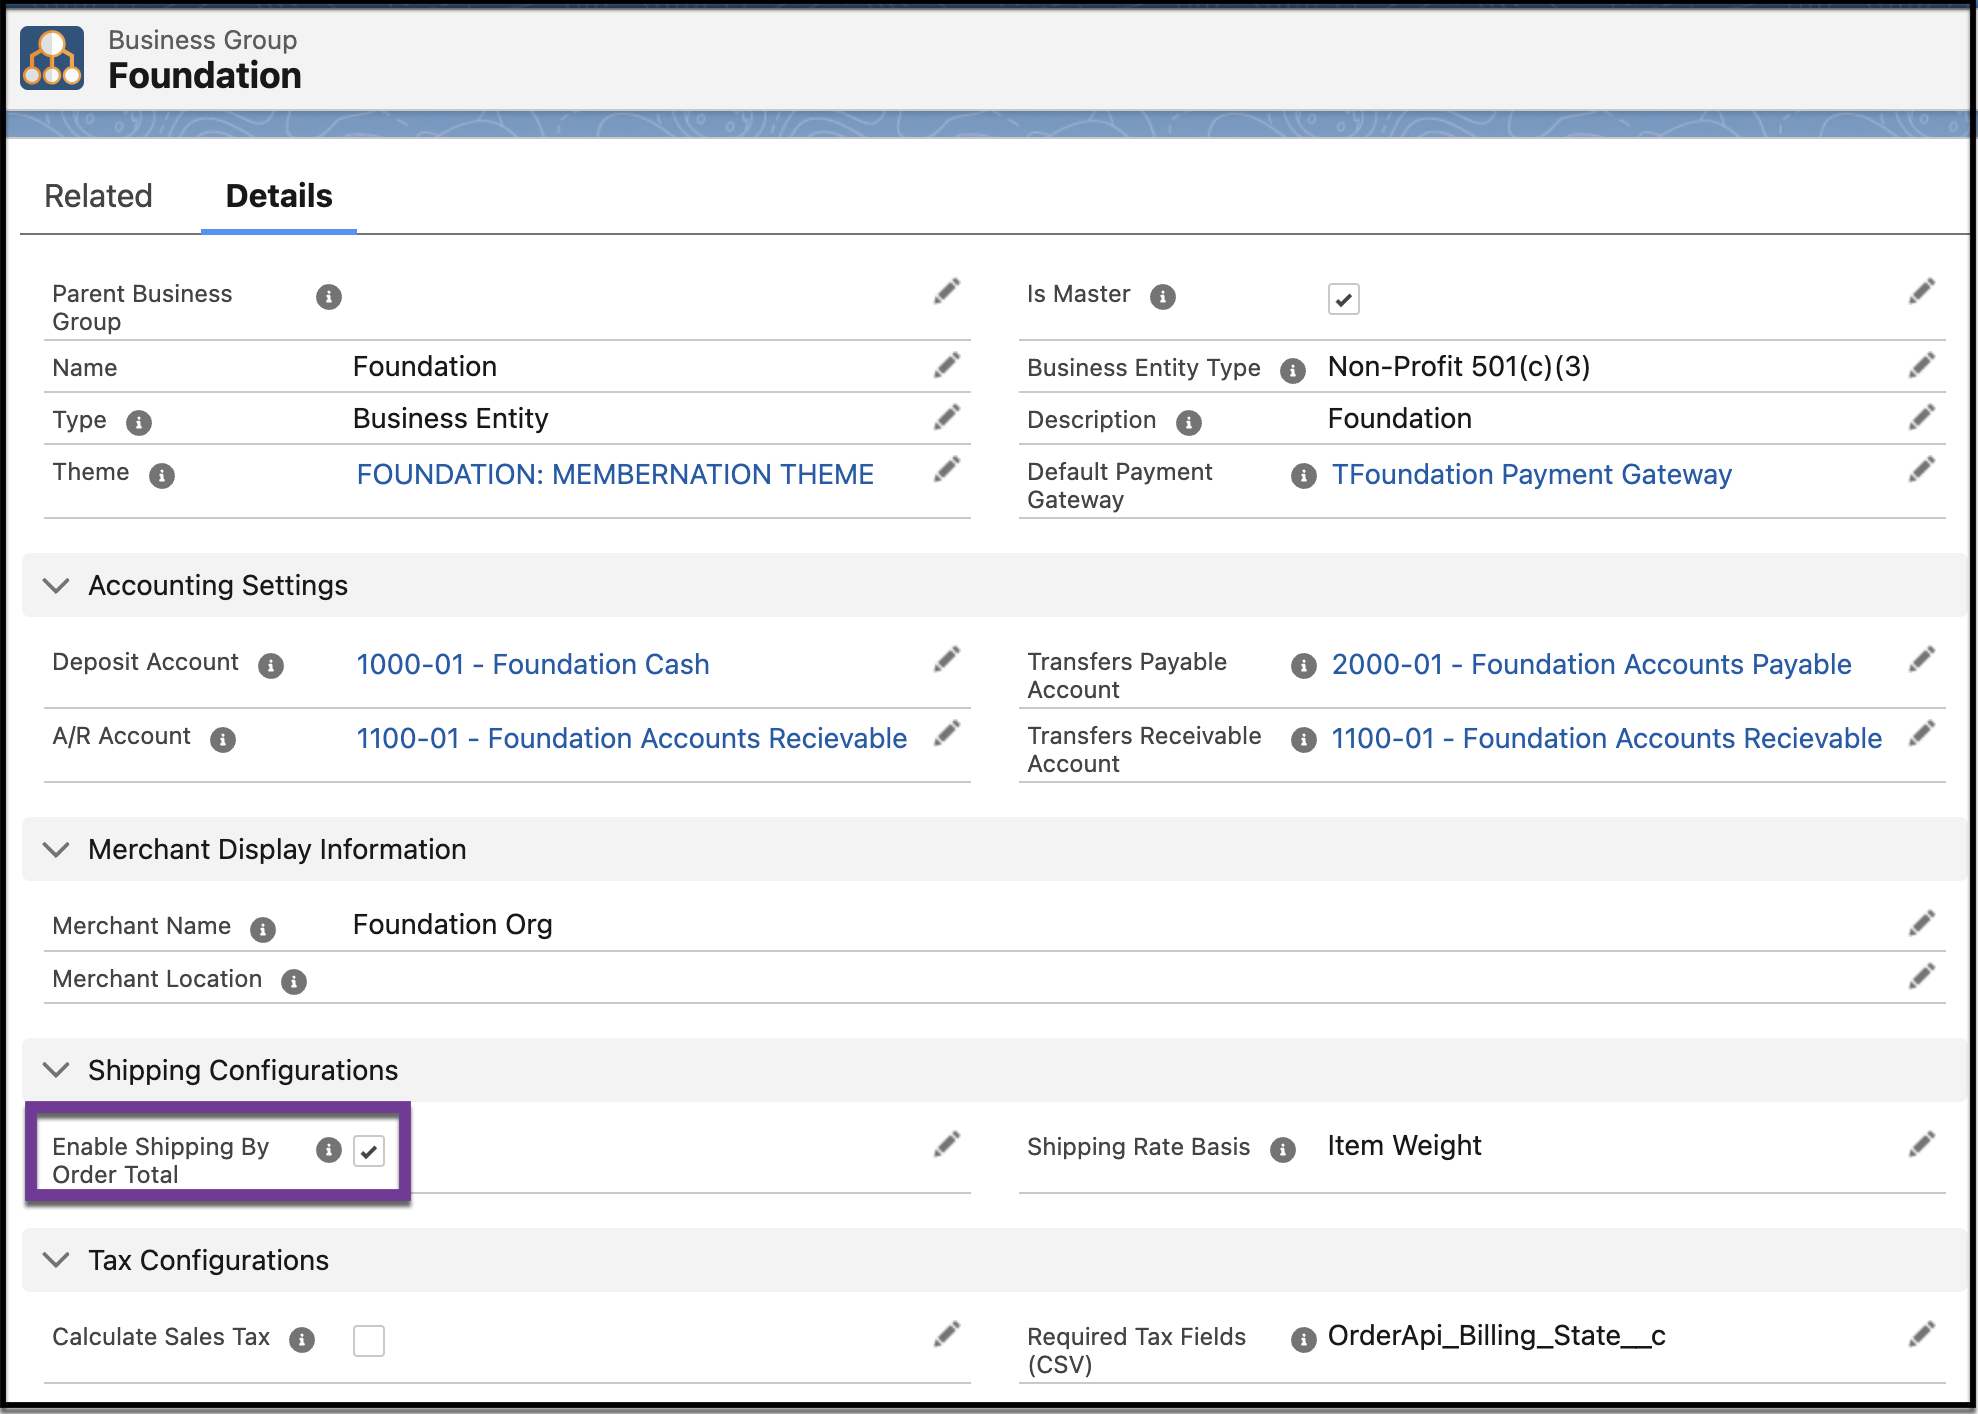1978x1414 pixels.
Task: Select the Details tab
Action: click(x=278, y=196)
